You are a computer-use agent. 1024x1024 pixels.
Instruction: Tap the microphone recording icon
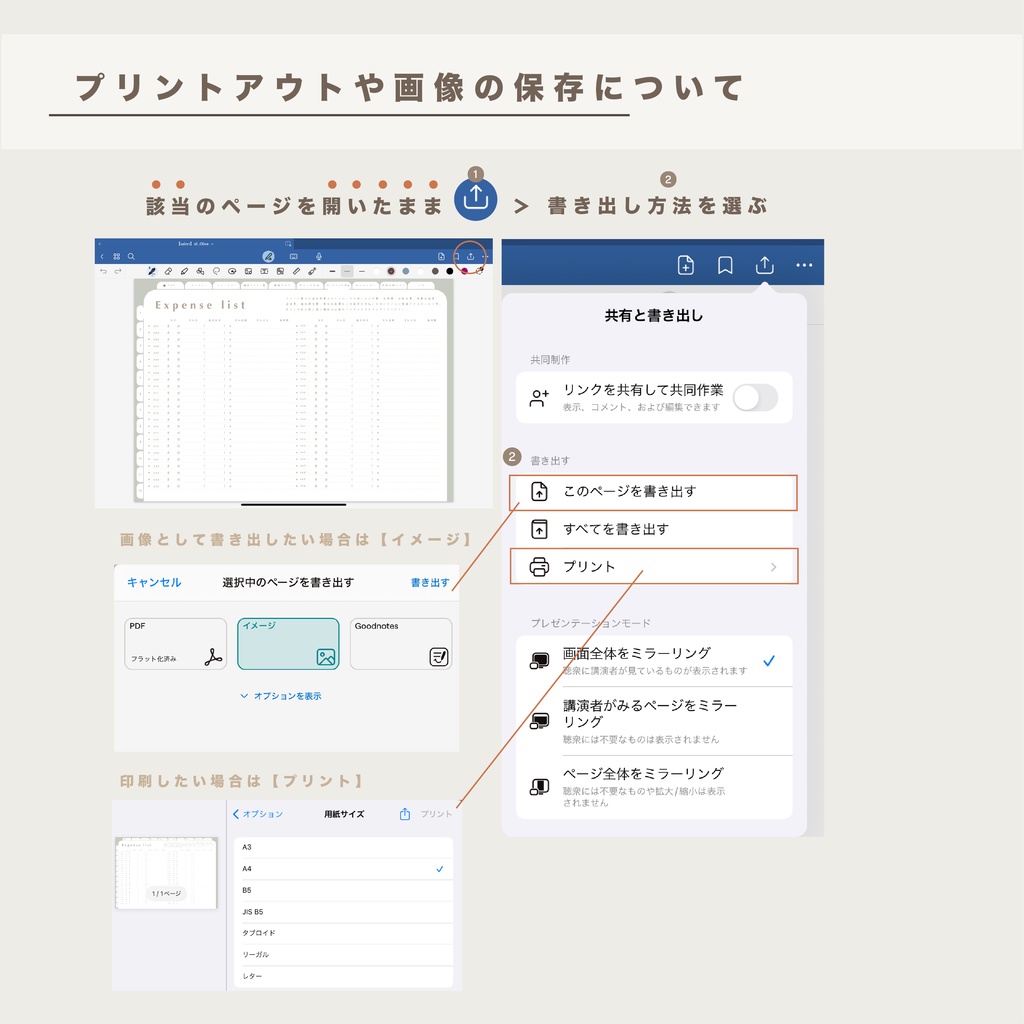[319, 257]
